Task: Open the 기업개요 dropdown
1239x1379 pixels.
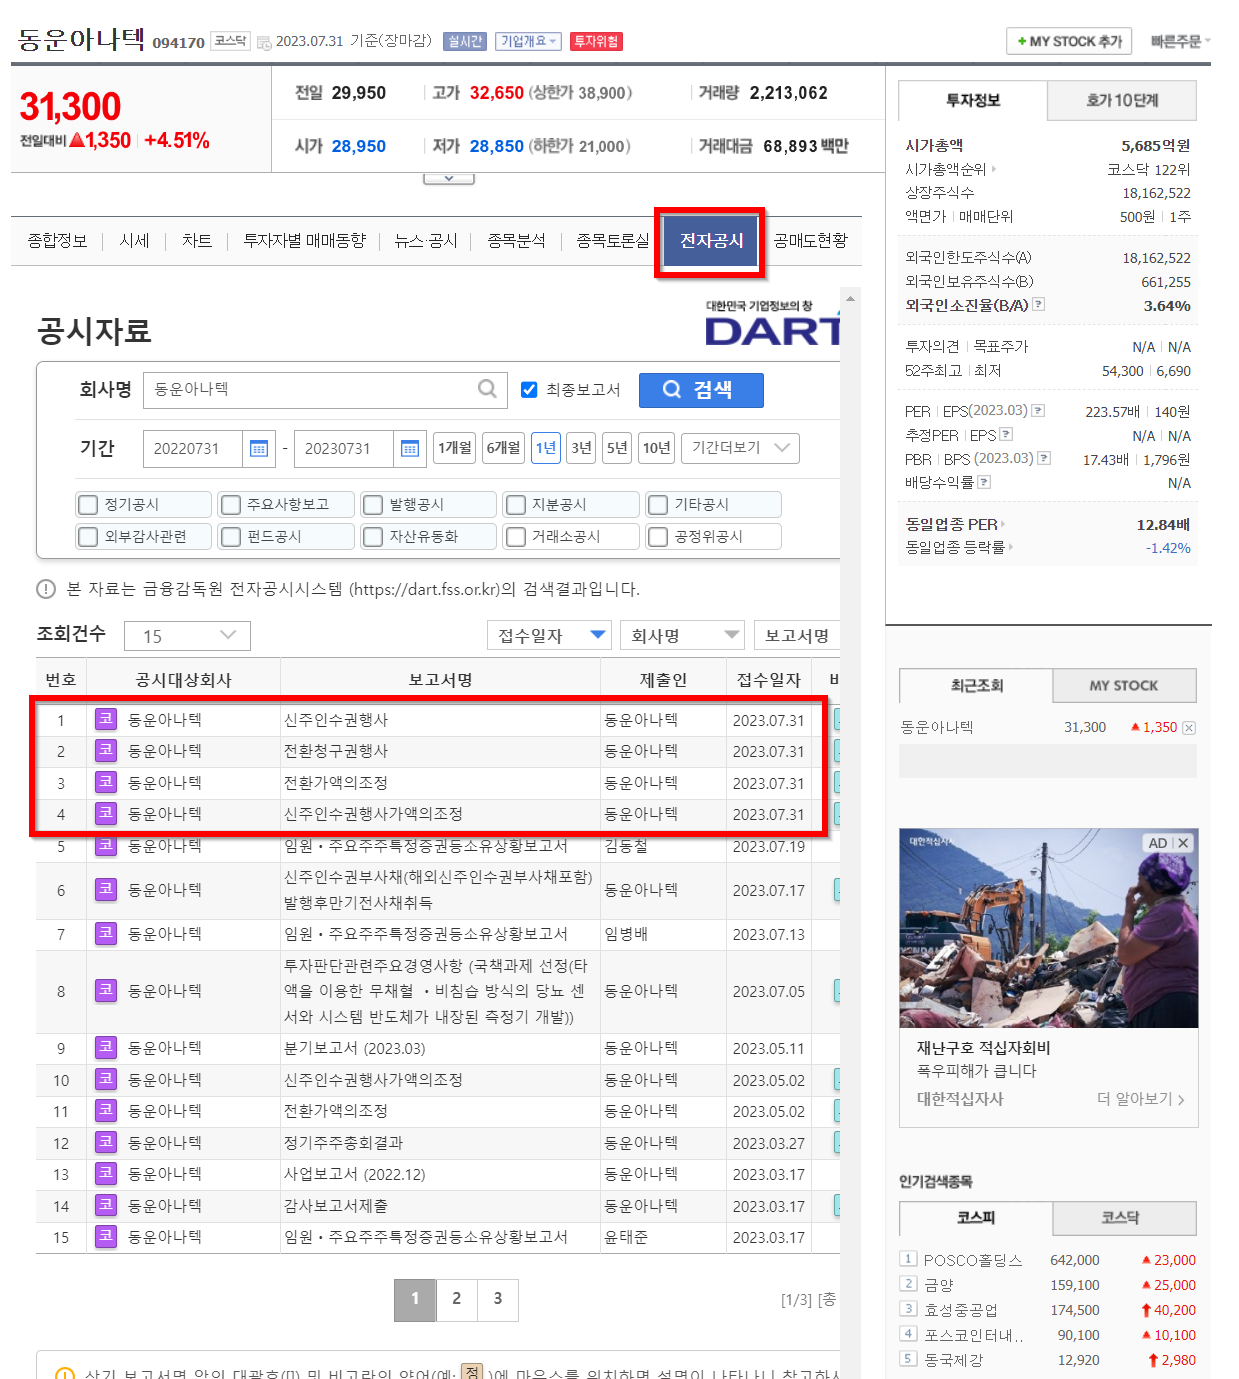Action: pos(528,41)
